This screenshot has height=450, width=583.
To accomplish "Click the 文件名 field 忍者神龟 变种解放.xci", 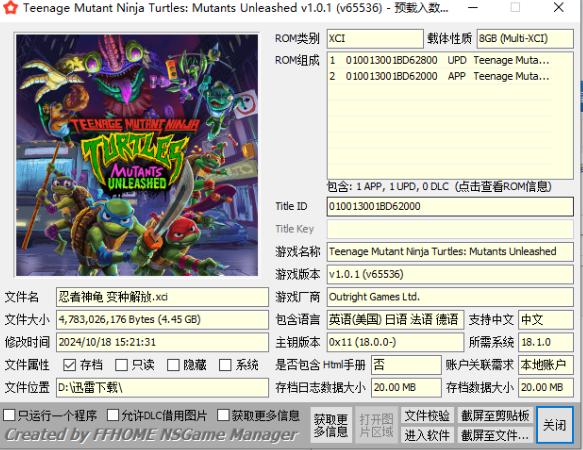I will [162, 297].
